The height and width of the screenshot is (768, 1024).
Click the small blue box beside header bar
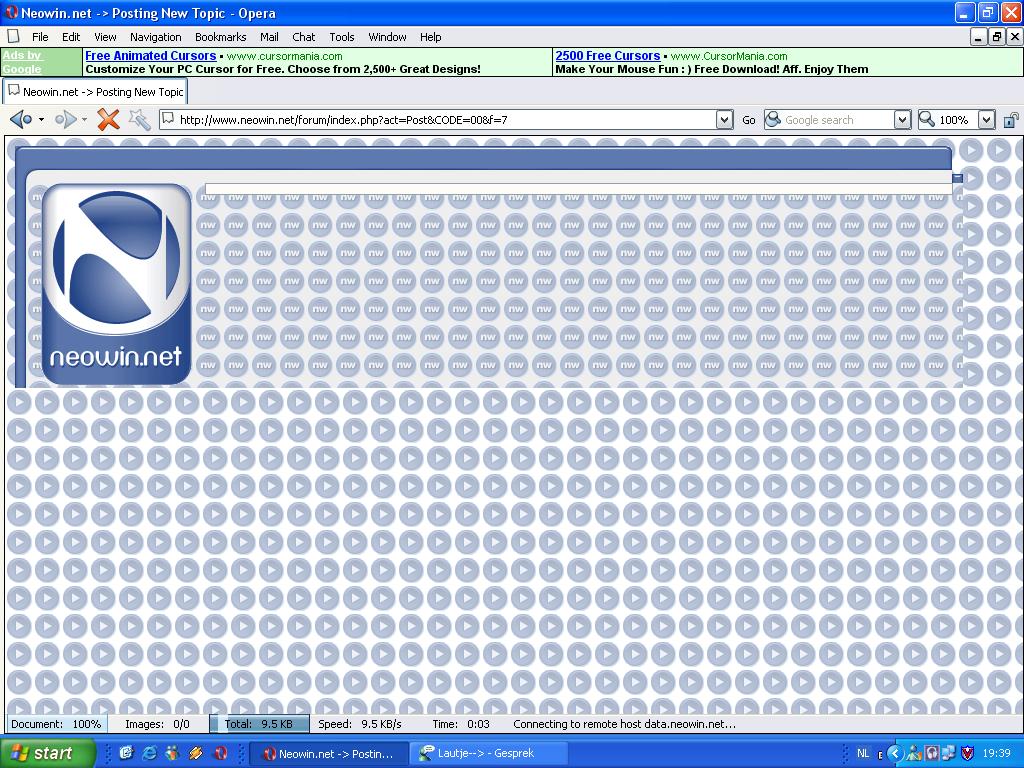[957, 178]
